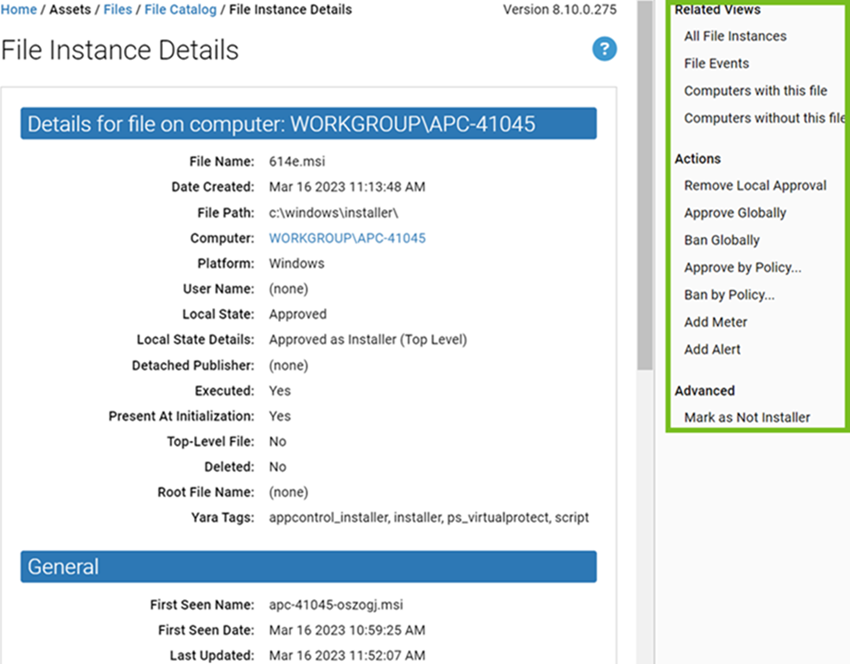Open File Catalog from the breadcrumb
The image size is (850, 664).
(180, 10)
